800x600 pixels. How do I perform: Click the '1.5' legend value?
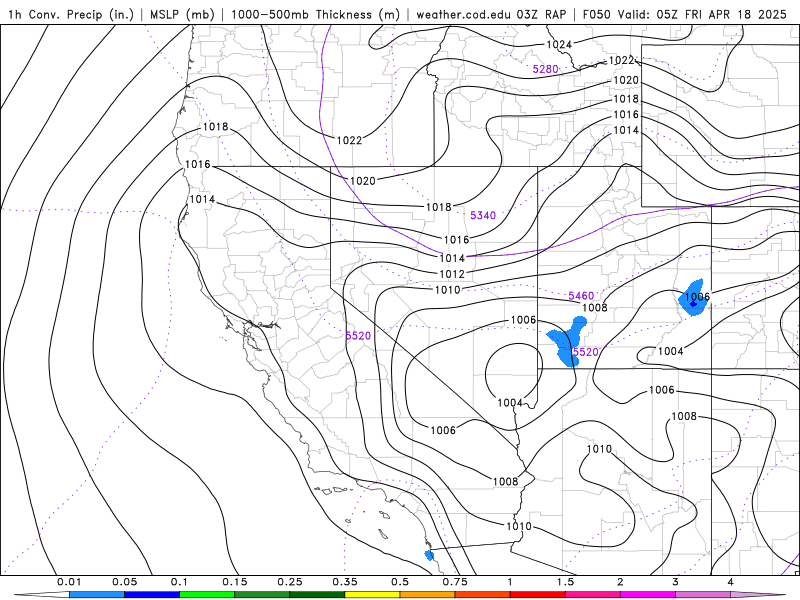point(565,582)
